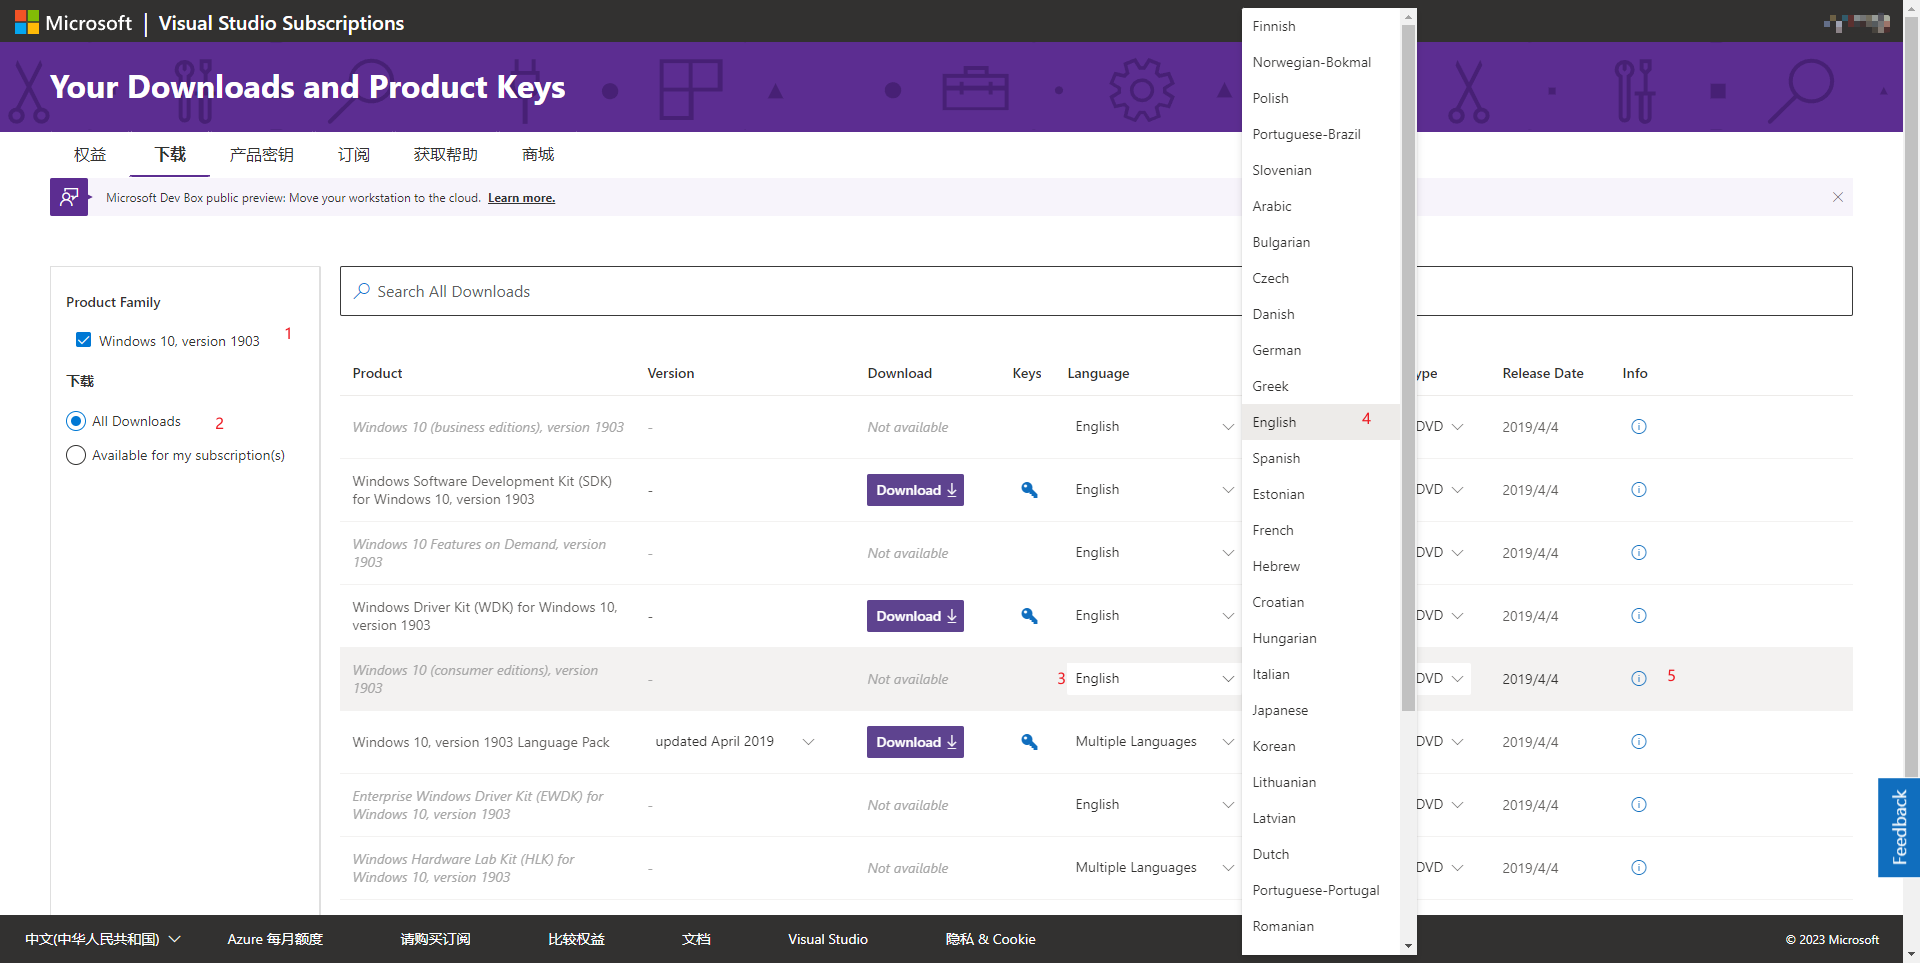Open the 商城 tab
This screenshot has width=1920, height=963.
537,155
